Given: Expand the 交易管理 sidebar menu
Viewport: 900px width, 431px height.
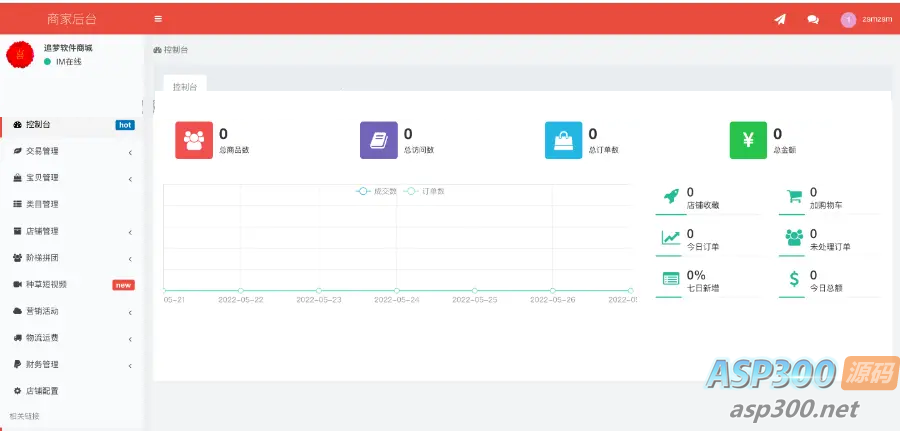Looking at the screenshot, I should coord(72,152).
